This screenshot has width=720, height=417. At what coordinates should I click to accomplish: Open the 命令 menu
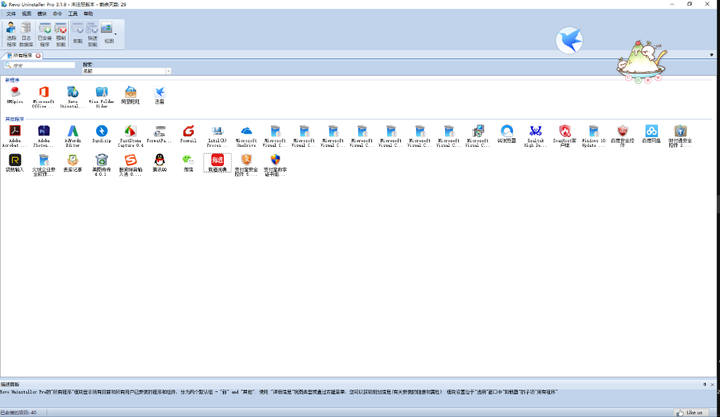coord(57,14)
